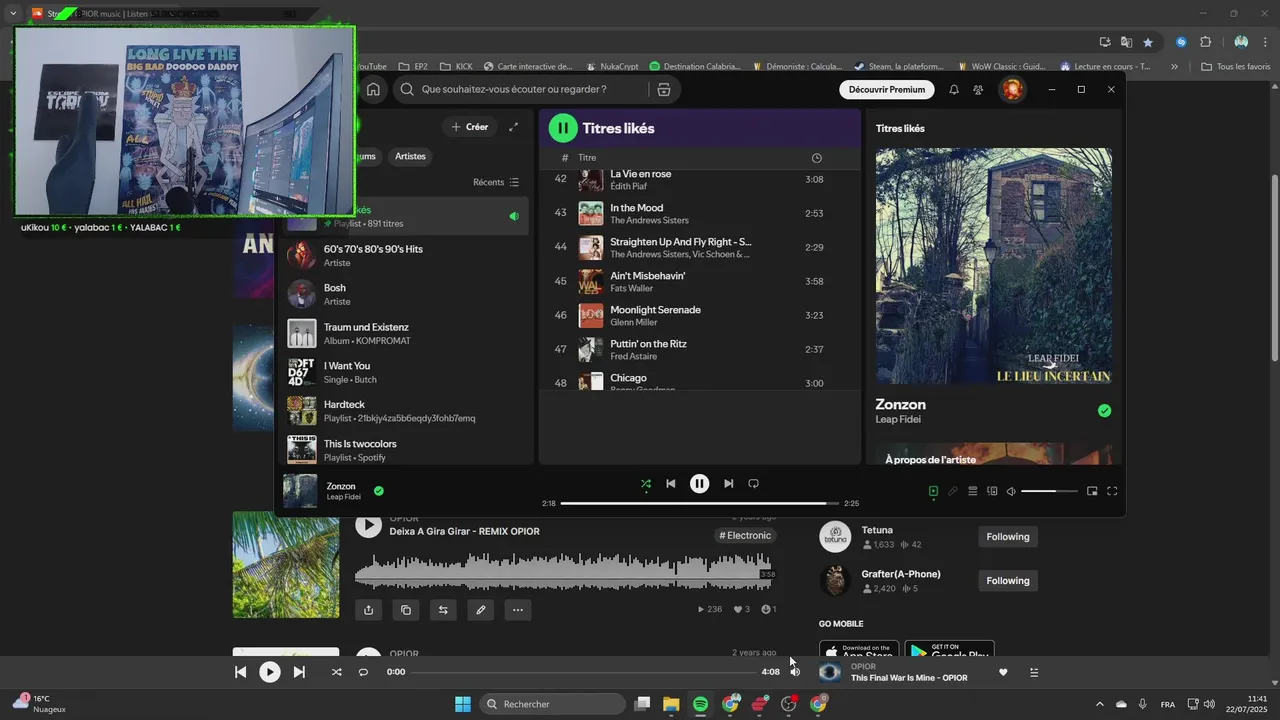The width and height of the screenshot is (1280, 720).
Task: Open SoundCloud track more options
Action: 518,609
